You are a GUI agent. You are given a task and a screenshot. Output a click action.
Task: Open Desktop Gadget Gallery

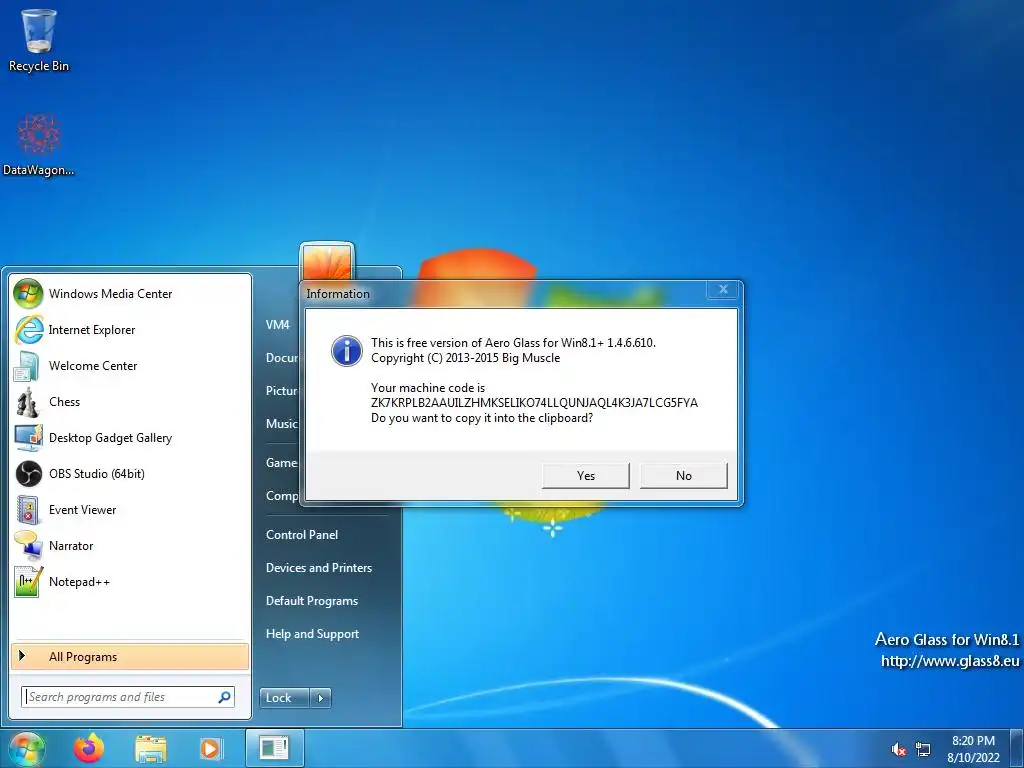click(x=129, y=438)
